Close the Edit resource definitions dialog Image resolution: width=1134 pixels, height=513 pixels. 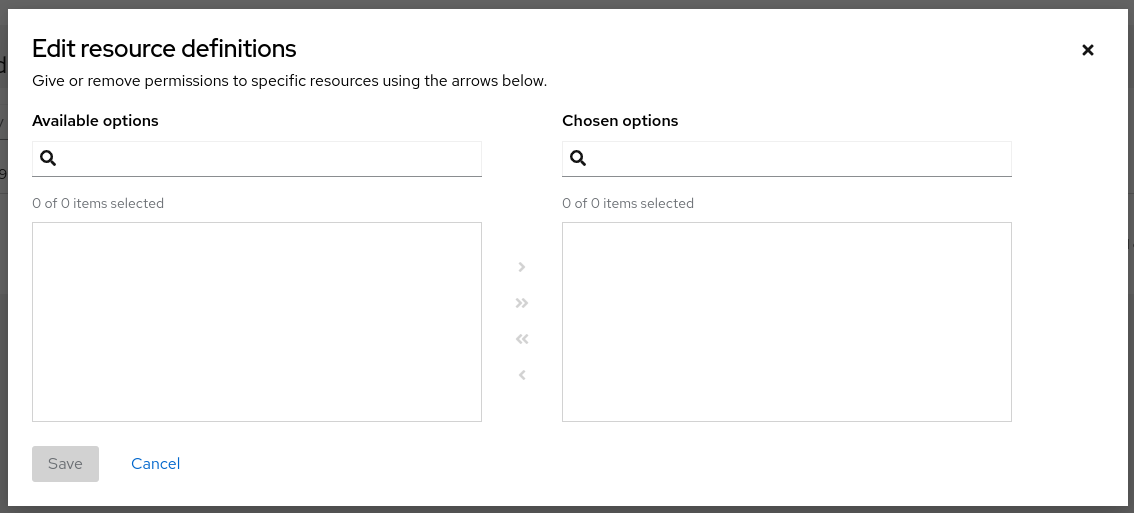[1088, 50]
